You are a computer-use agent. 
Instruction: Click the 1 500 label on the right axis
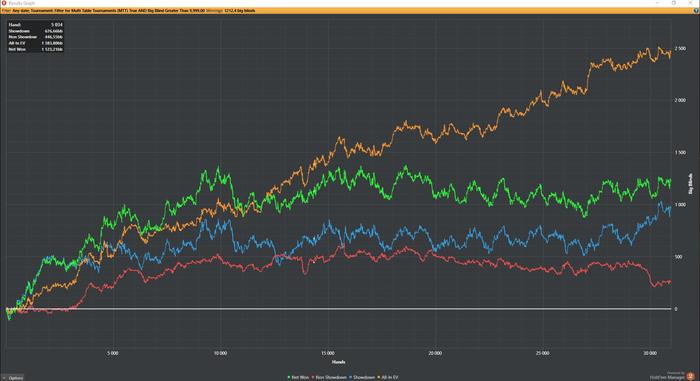click(680, 153)
